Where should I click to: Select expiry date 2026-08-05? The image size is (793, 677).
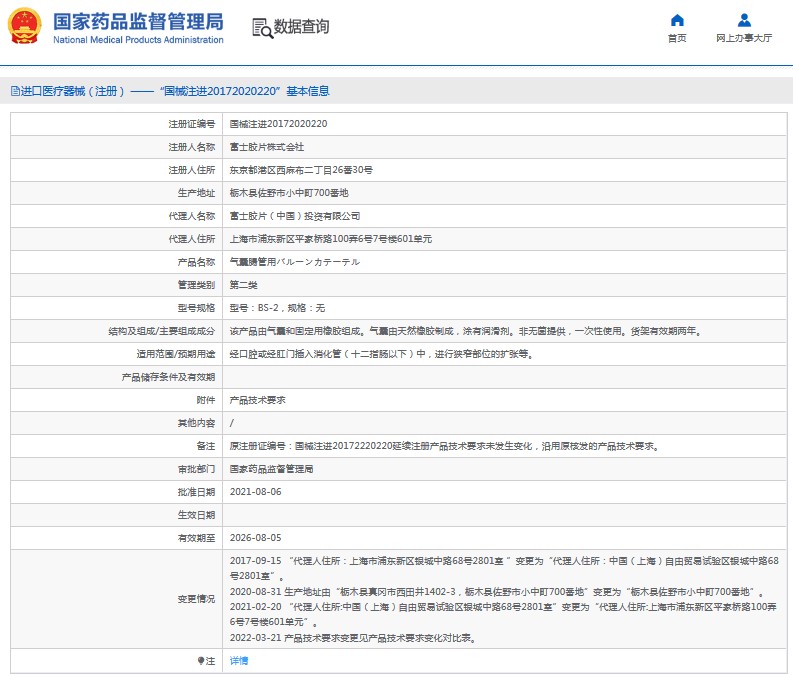click(255, 538)
